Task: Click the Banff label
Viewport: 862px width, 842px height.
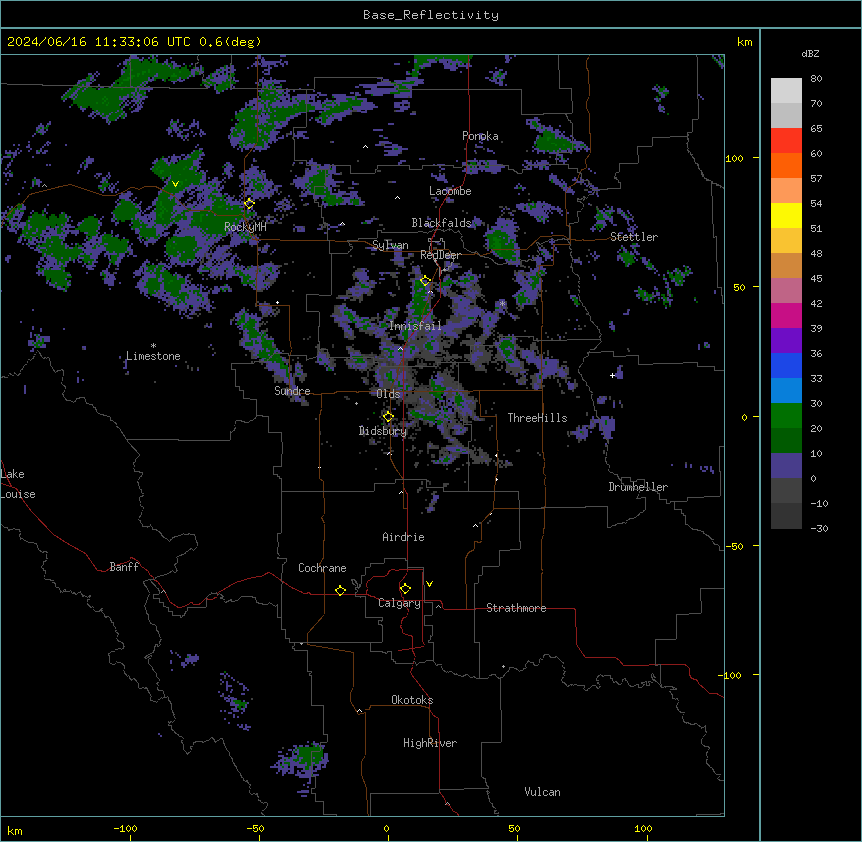Action: 124,567
